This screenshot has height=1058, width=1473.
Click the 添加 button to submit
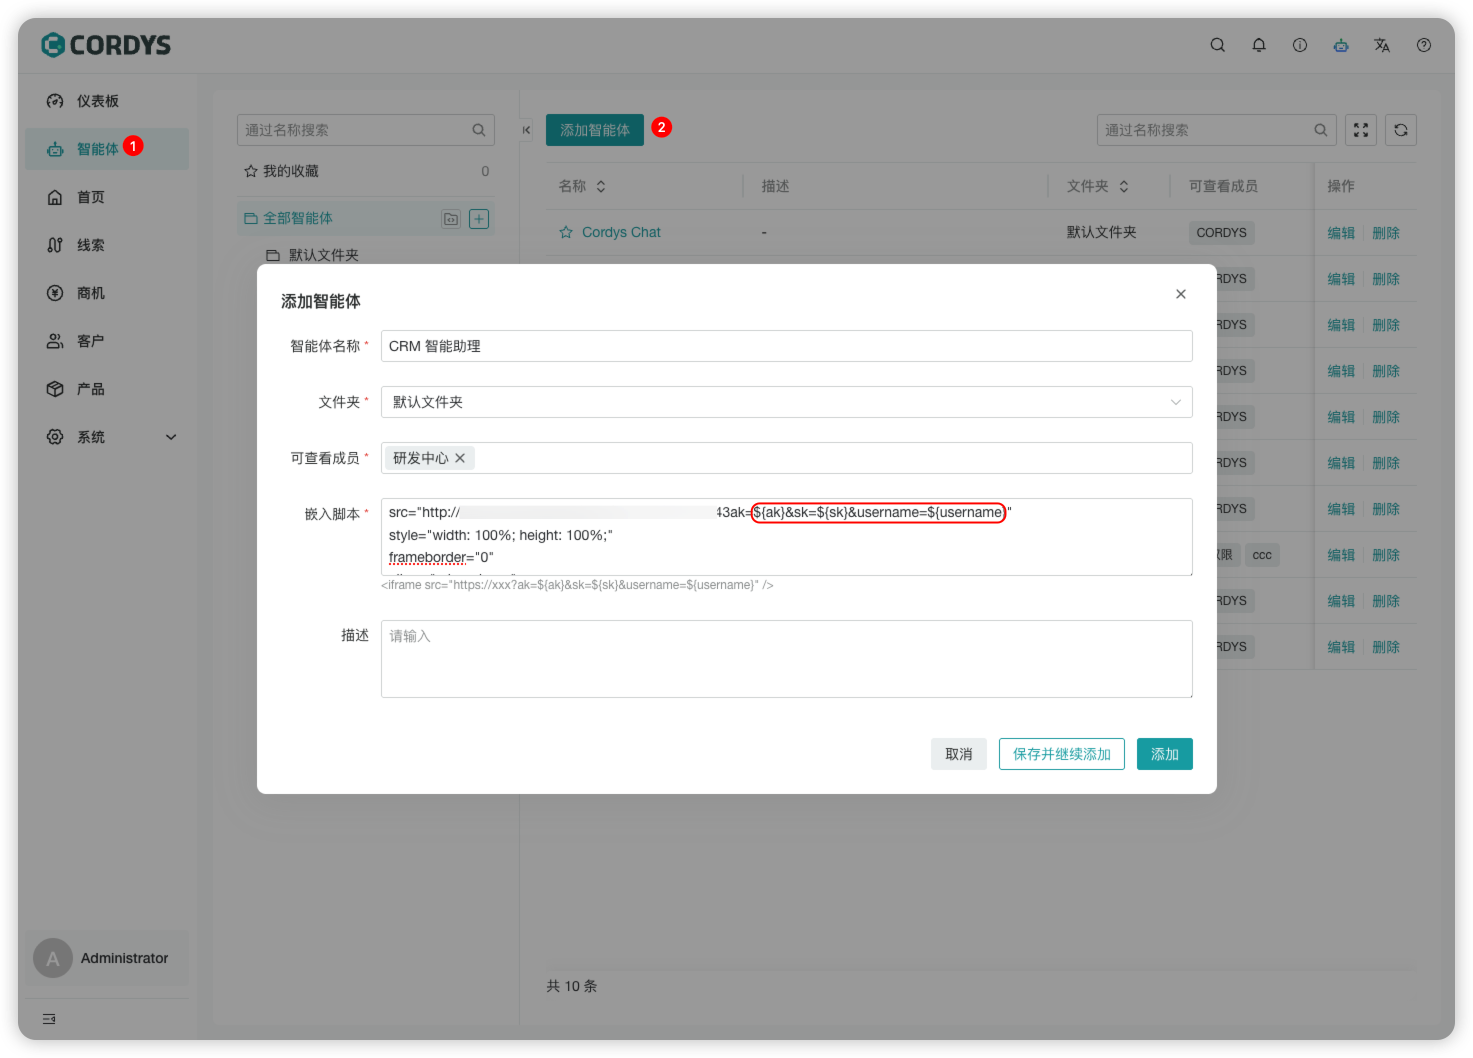pos(1164,754)
